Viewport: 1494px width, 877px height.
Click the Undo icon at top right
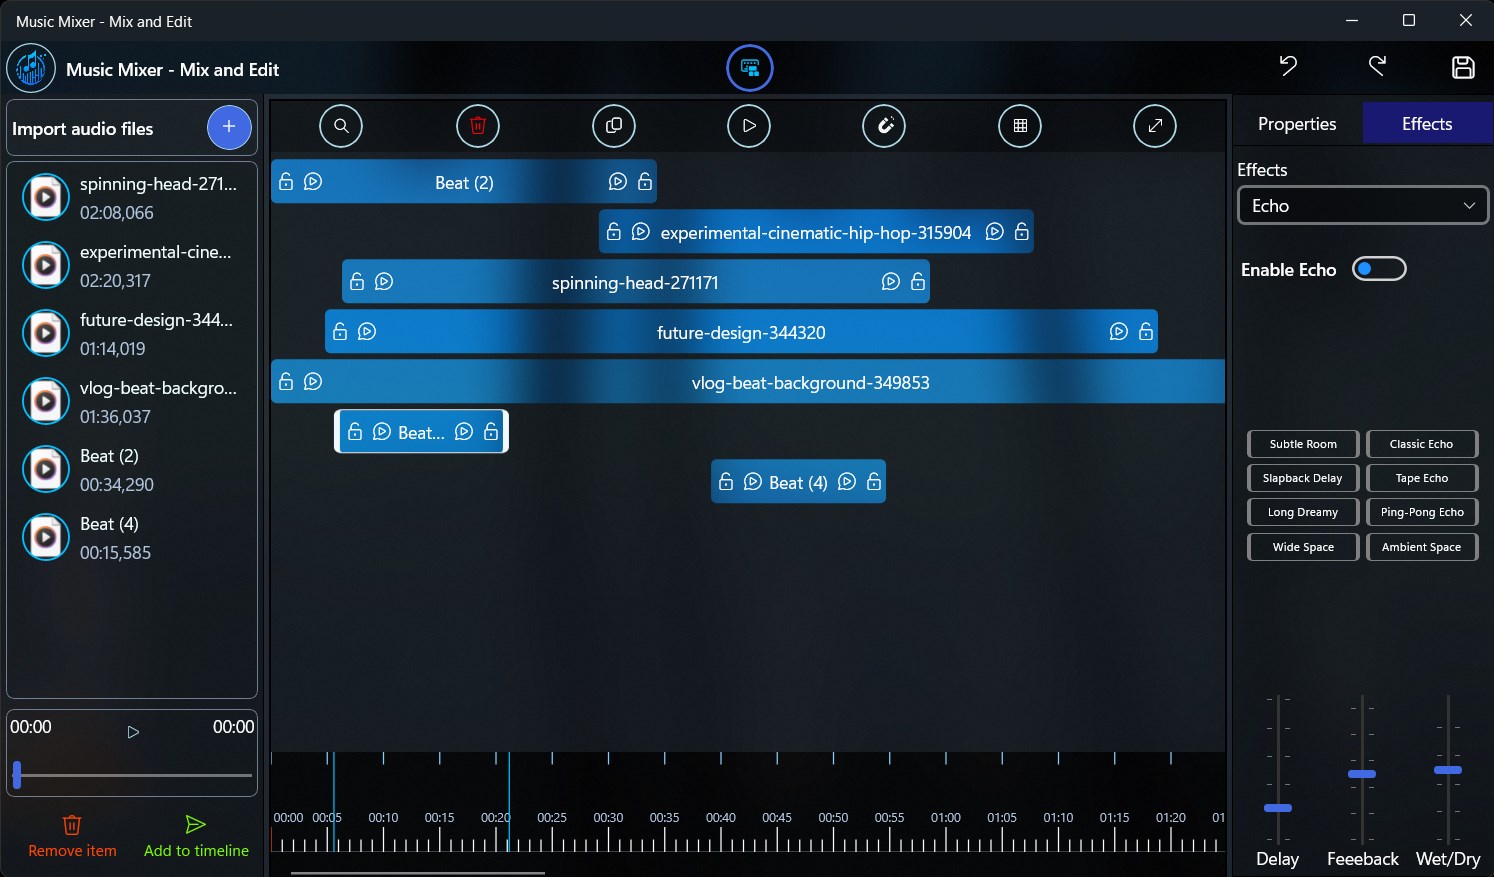click(x=1288, y=67)
